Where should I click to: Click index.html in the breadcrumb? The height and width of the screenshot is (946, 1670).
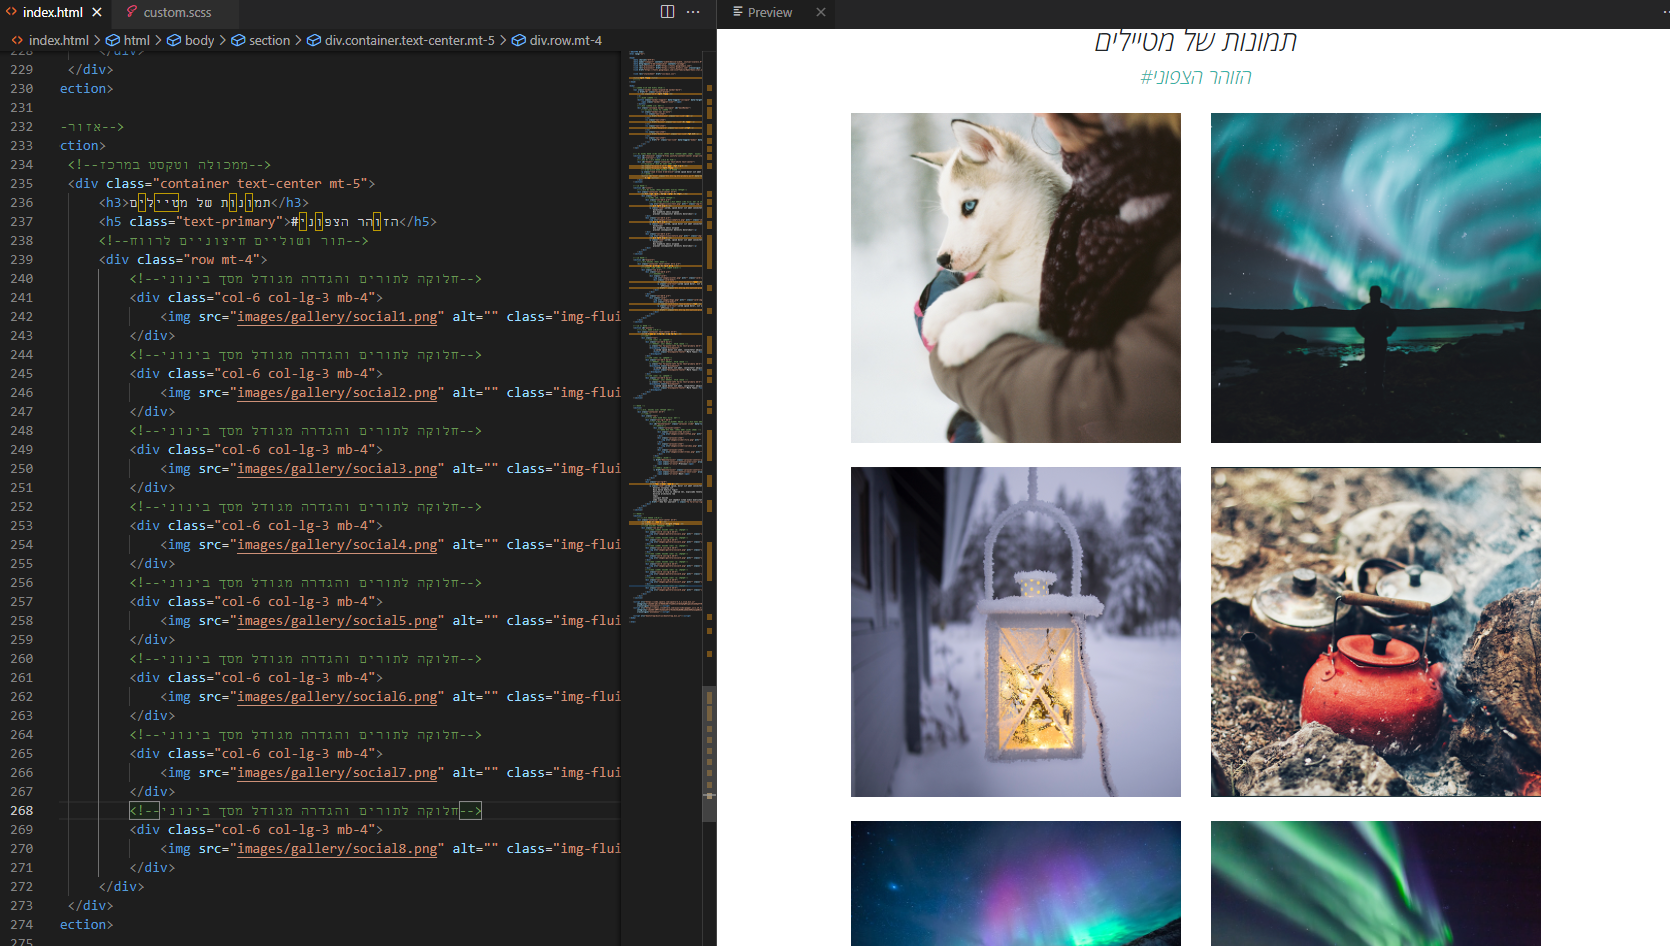(x=58, y=40)
